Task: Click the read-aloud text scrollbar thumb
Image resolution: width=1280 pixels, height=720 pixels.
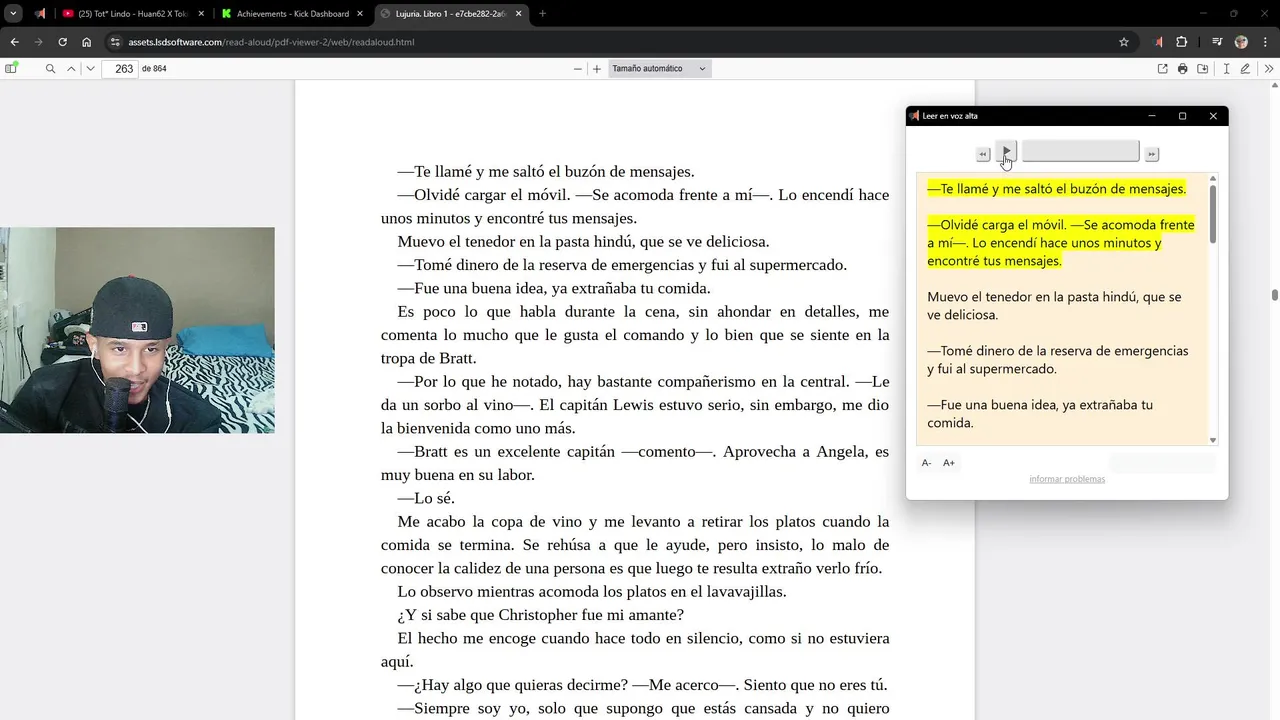Action: point(1213,213)
